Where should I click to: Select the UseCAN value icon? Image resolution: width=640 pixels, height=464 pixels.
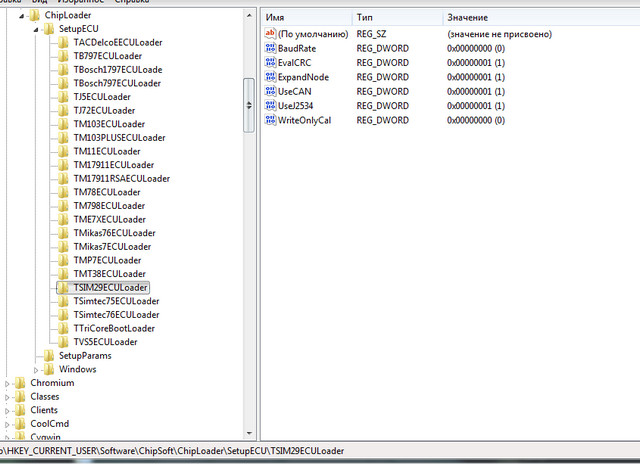point(269,91)
